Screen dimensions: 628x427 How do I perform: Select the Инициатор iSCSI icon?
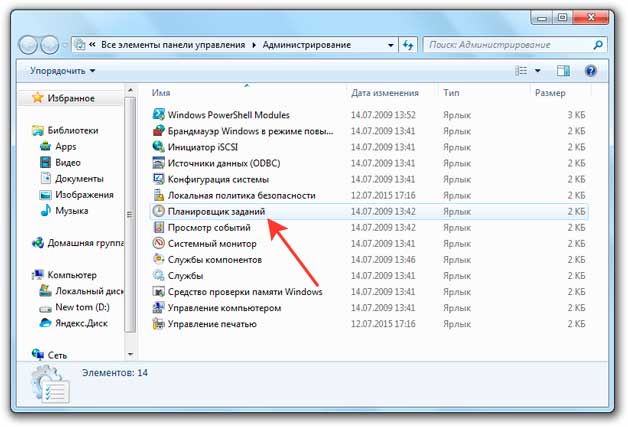[x=159, y=147]
